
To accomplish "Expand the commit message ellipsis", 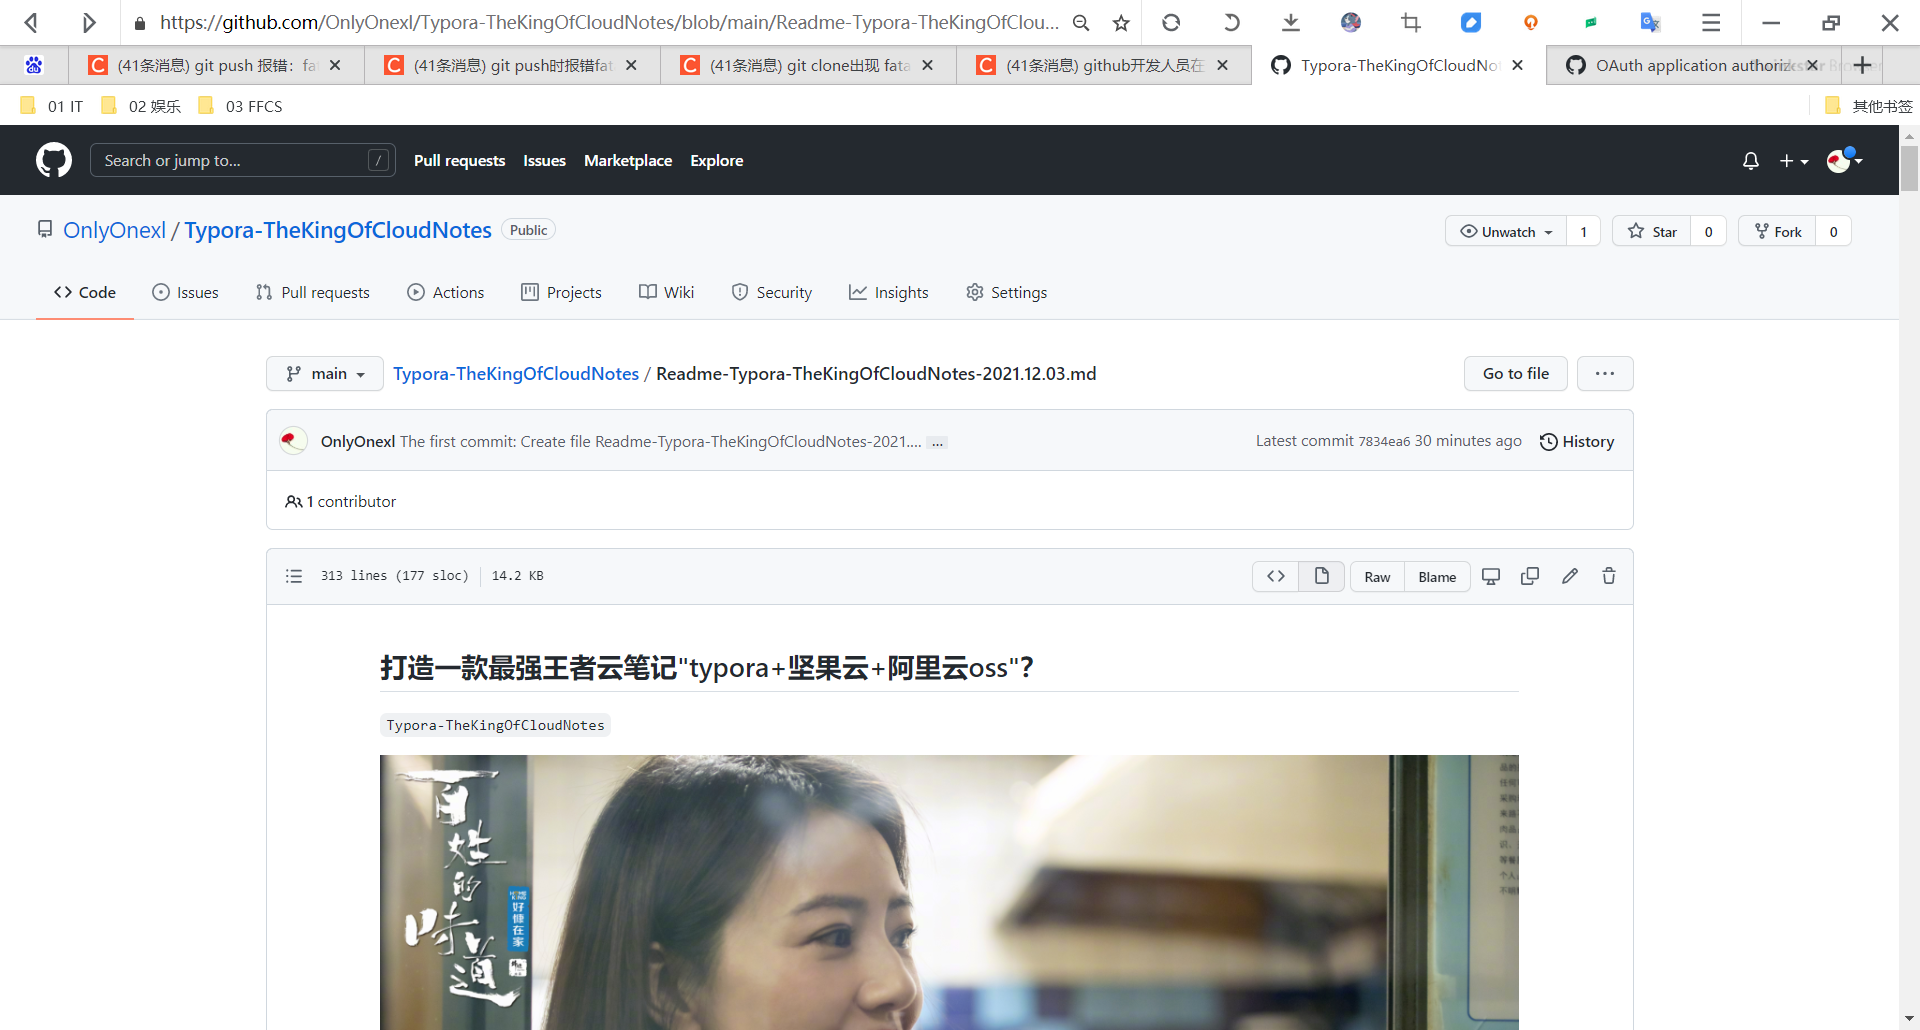I will pyautogui.click(x=937, y=442).
